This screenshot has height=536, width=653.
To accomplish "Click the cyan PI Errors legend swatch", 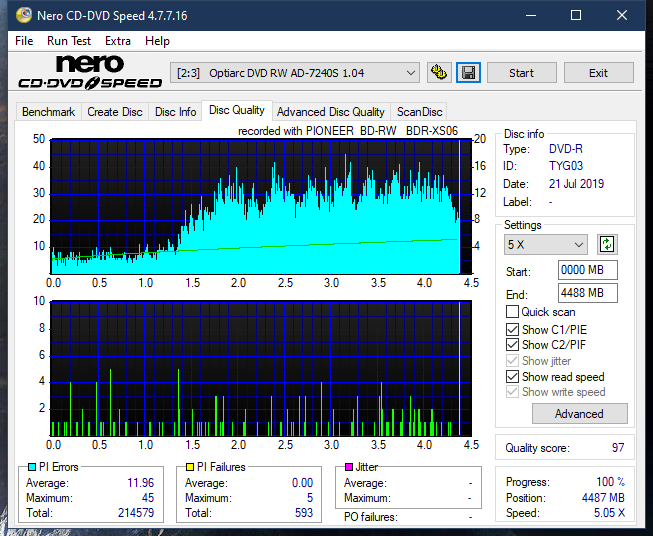I will pyautogui.click(x=32, y=467).
